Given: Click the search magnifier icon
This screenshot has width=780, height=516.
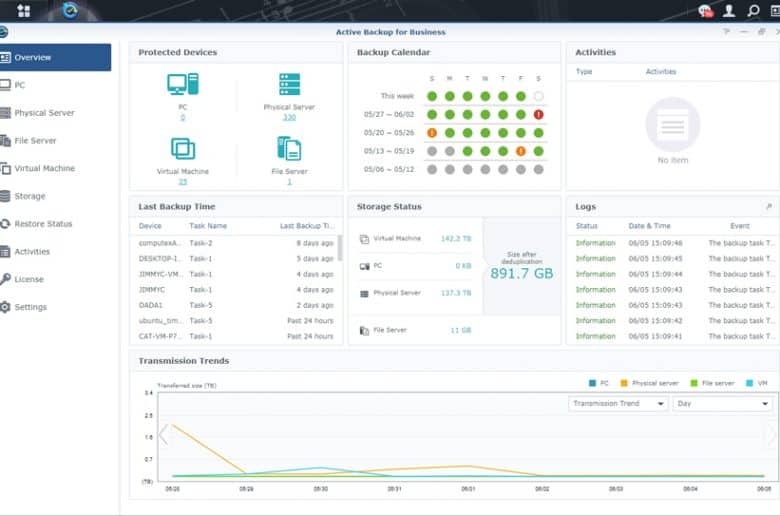Looking at the screenshot, I should (x=753, y=10).
